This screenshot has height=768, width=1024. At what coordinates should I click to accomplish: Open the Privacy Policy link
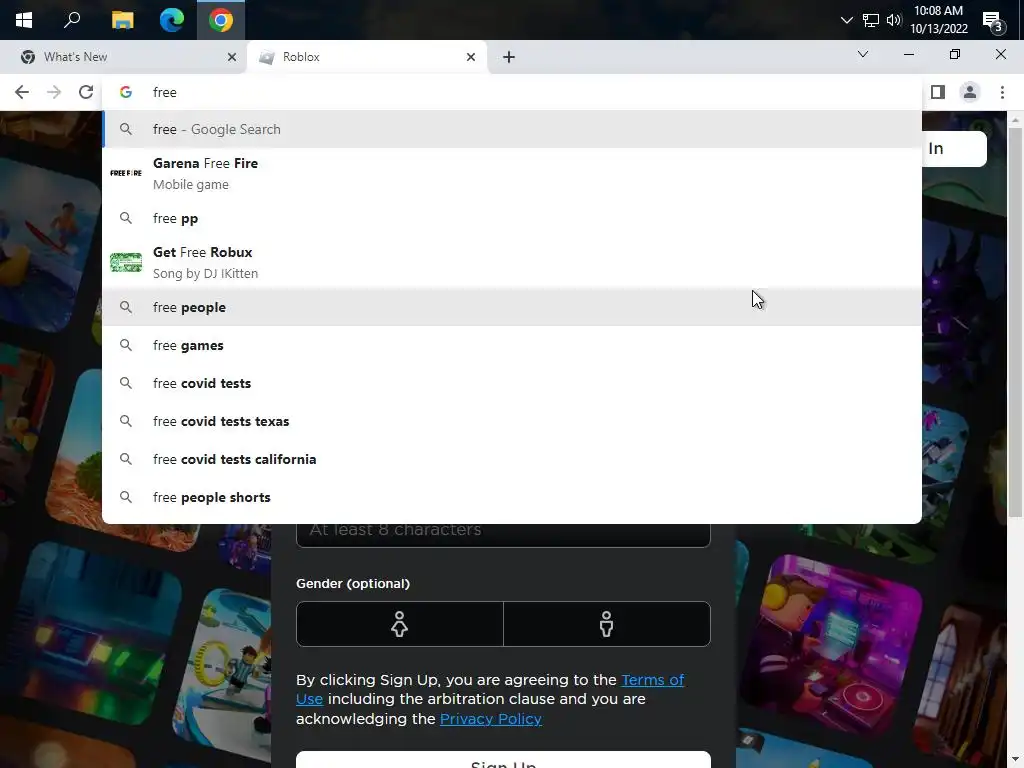pos(490,718)
